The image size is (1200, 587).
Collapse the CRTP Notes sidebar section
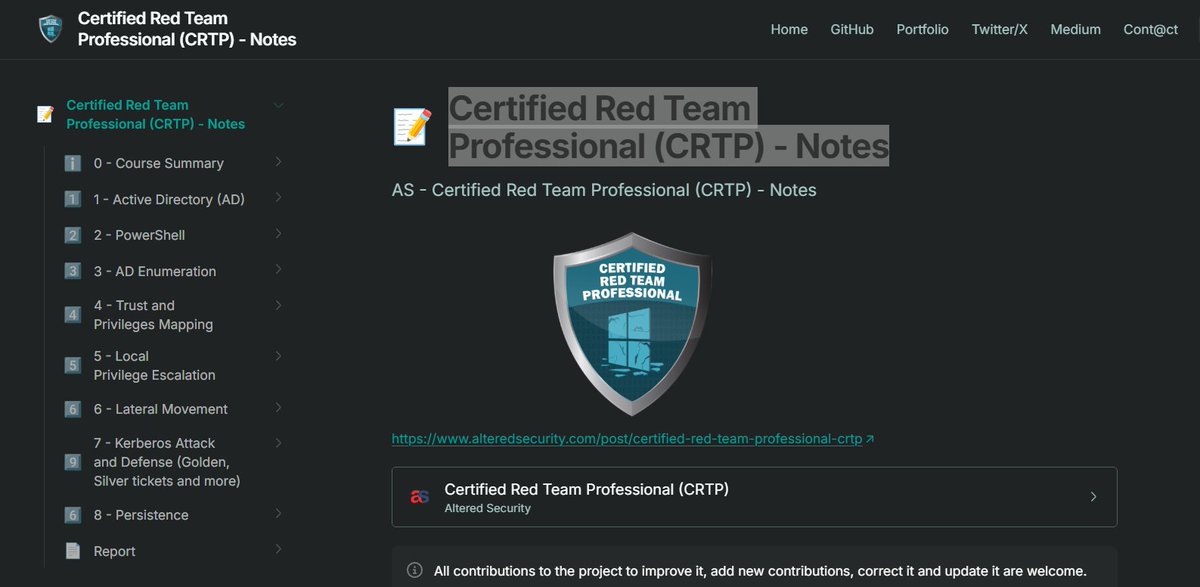pos(279,105)
